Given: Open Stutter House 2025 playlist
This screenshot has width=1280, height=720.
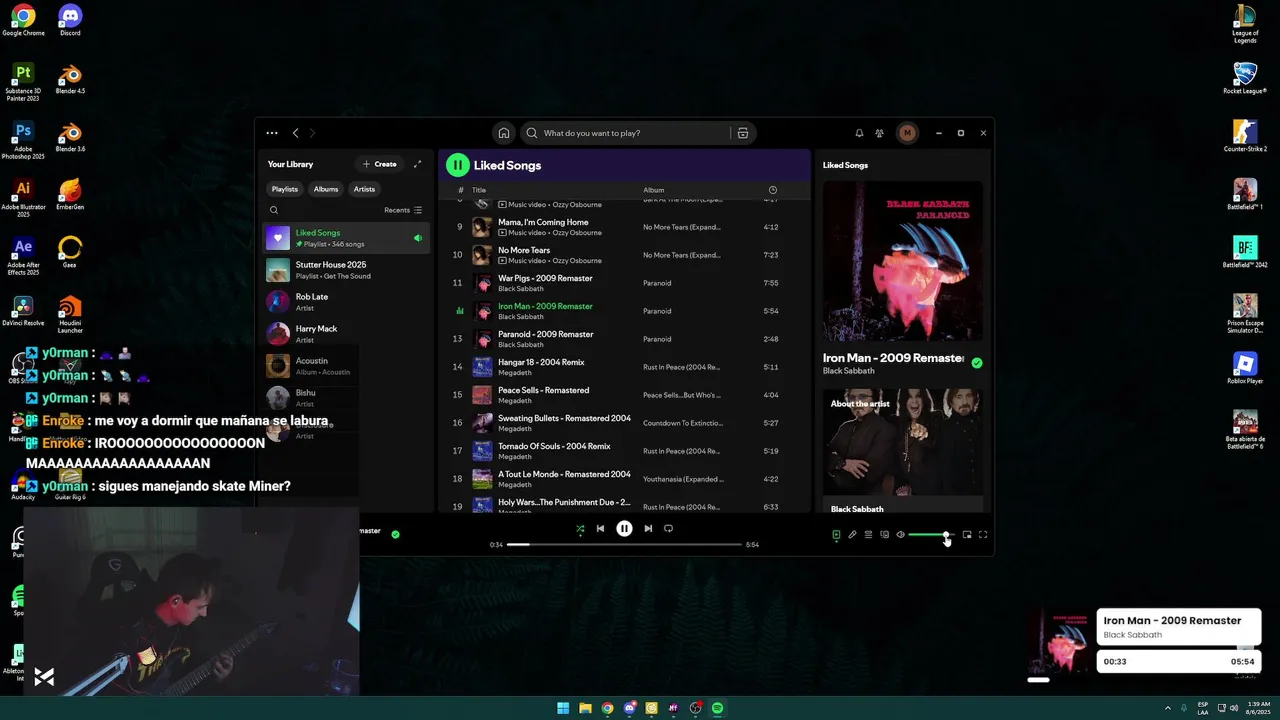Looking at the screenshot, I should (346, 270).
